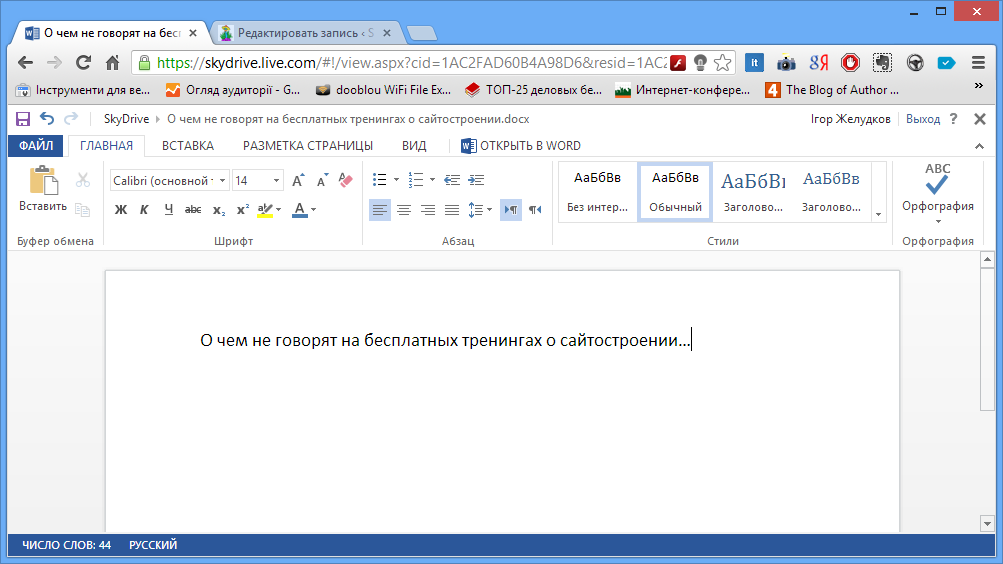Click the Save icon in the top toolbar
This screenshot has width=1003, height=564.
coord(23,119)
